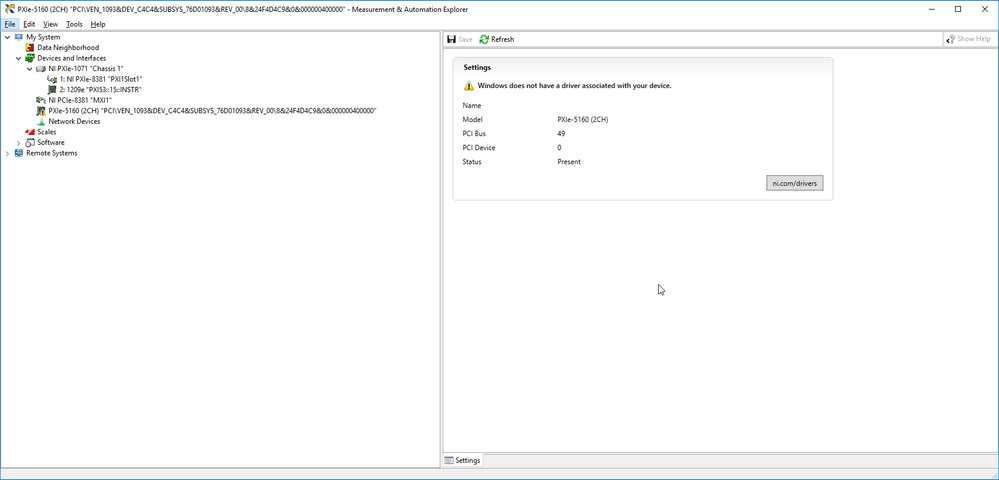This screenshot has height=480, width=999.
Task: Click the My System computer icon
Action: [18, 37]
